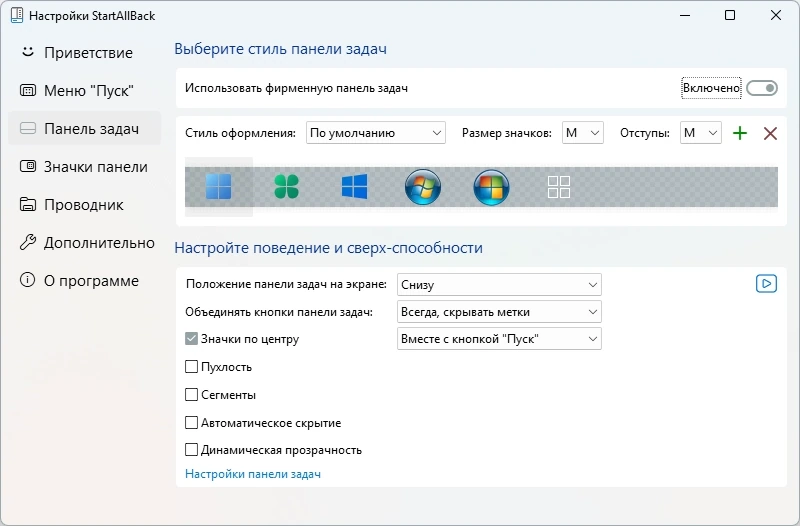Open the Стиль оформления dropdown
800x526 pixels.
pos(376,133)
